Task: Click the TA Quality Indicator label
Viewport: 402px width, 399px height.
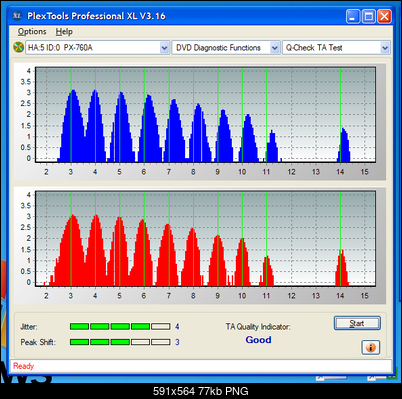Action: [258, 327]
